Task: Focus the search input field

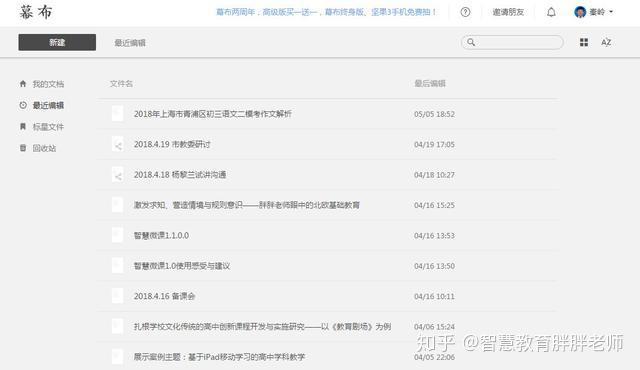Action: (x=512, y=42)
